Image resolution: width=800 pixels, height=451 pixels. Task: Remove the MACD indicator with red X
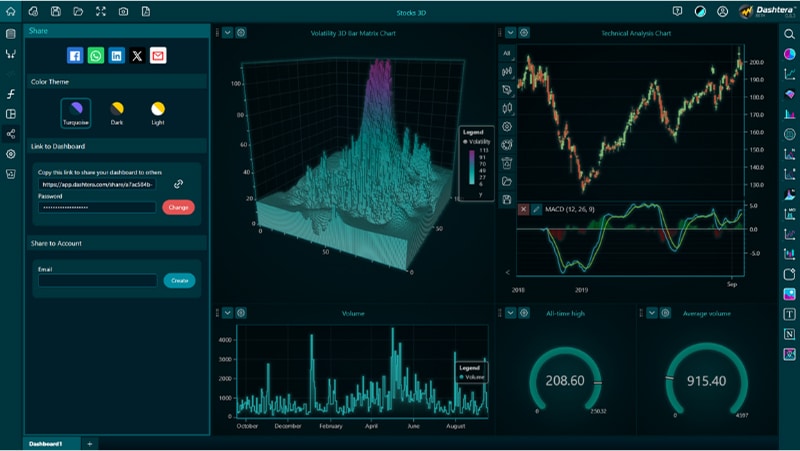(523, 210)
